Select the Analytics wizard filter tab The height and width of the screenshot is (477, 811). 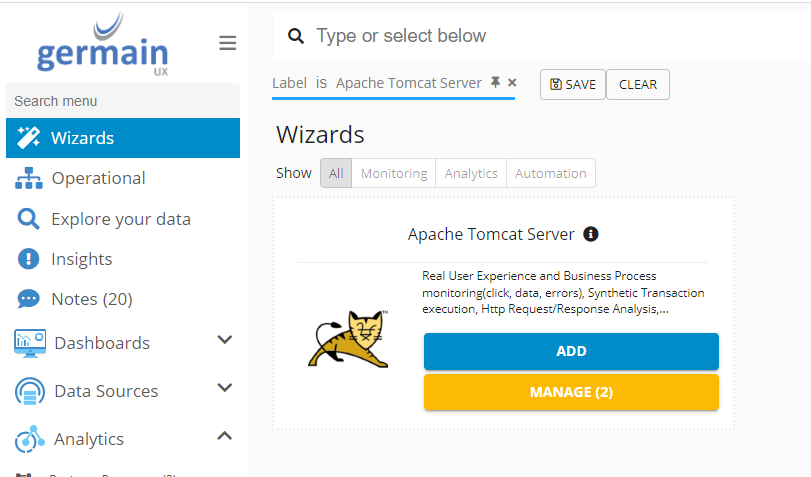click(x=471, y=173)
